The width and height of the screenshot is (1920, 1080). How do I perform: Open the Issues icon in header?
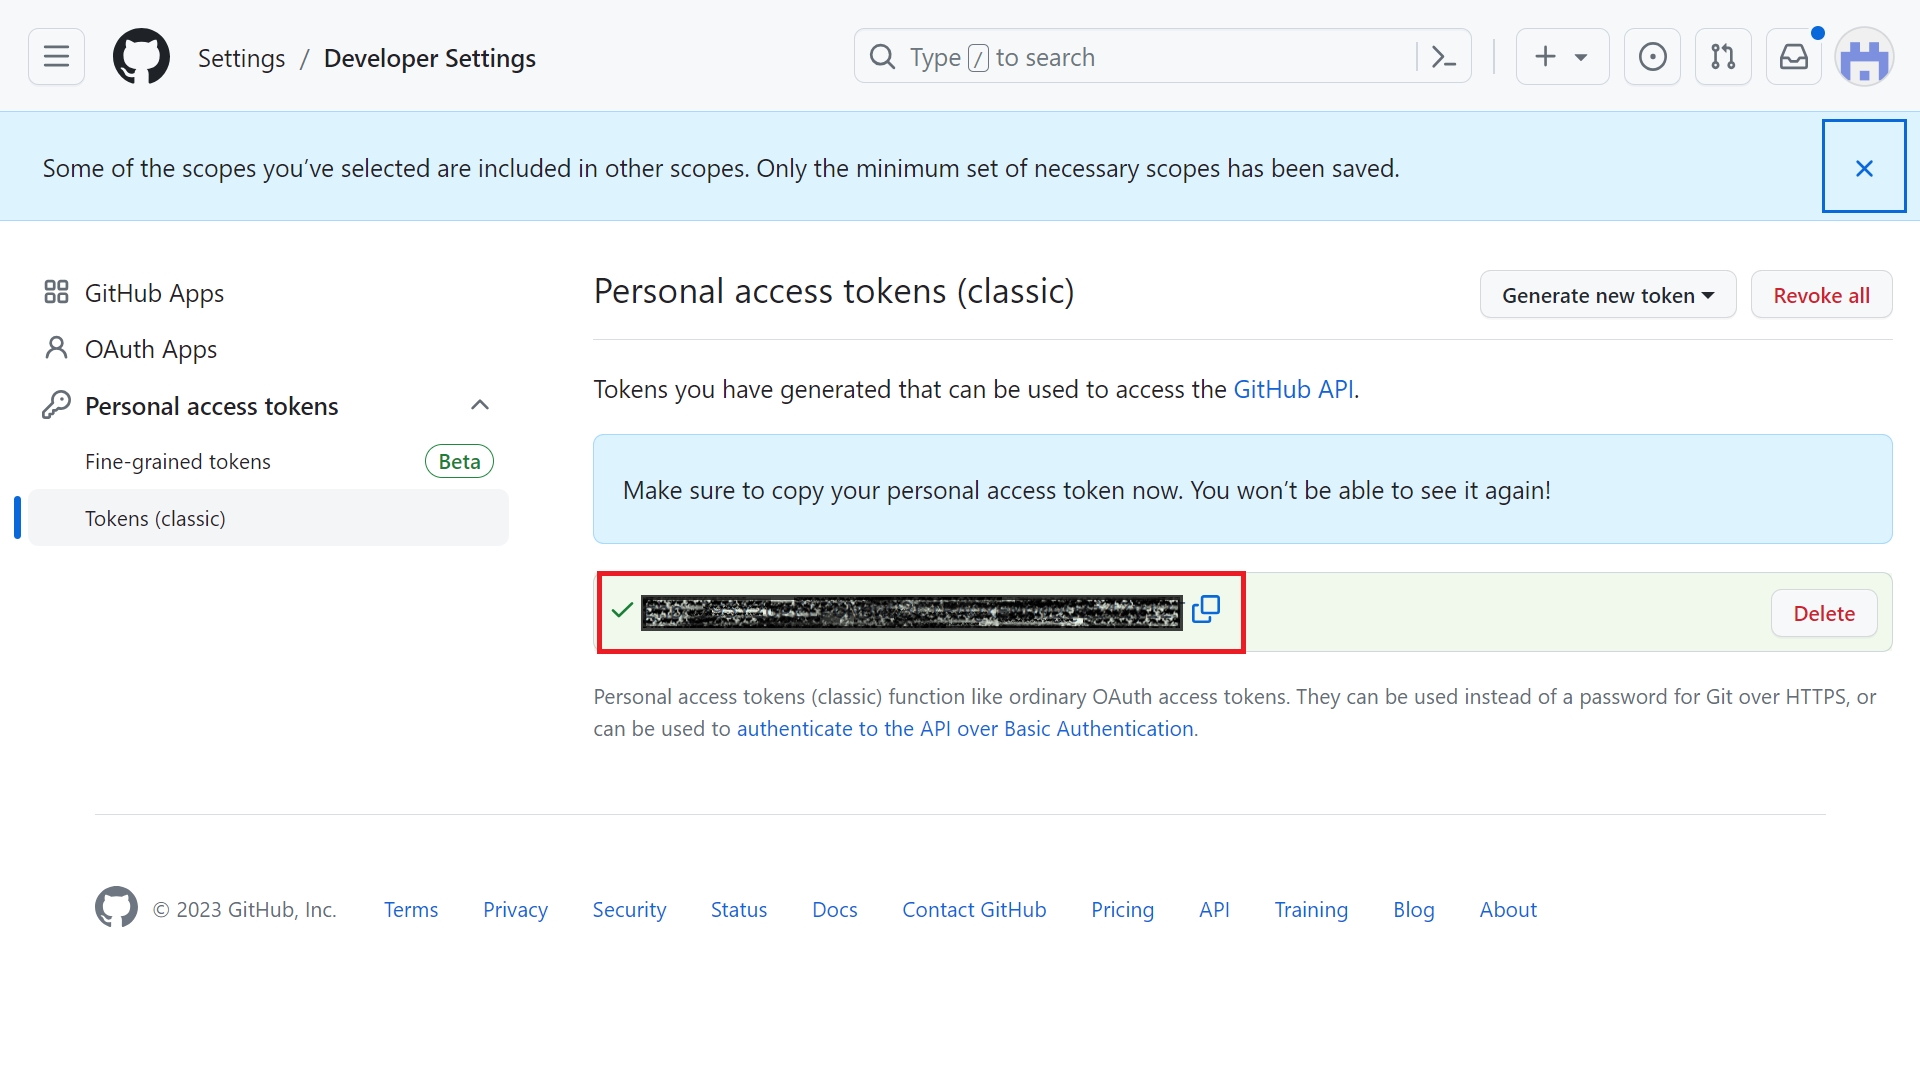pos(1652,57)
